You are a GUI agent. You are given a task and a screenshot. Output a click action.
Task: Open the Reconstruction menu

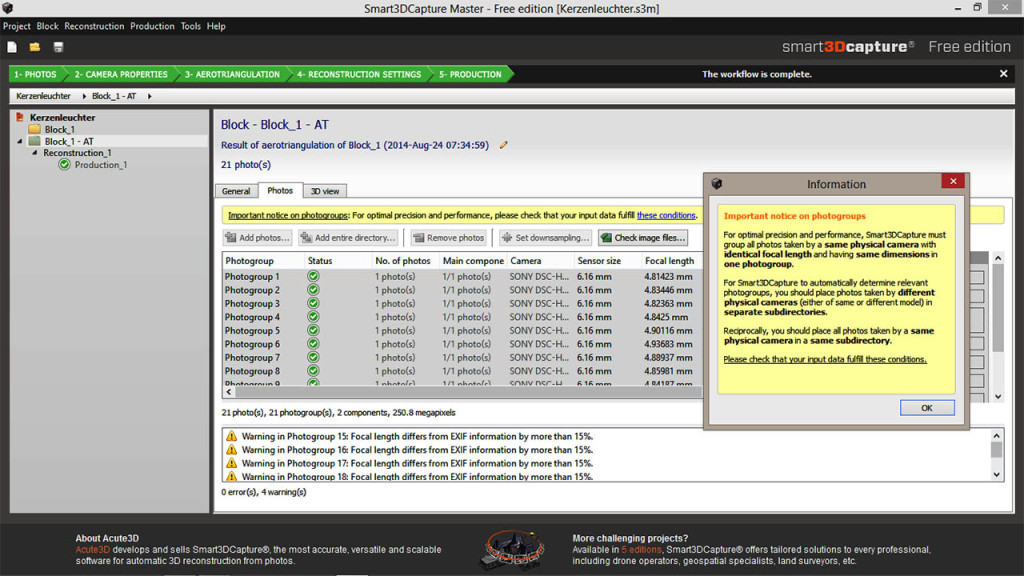coord(94,26)
